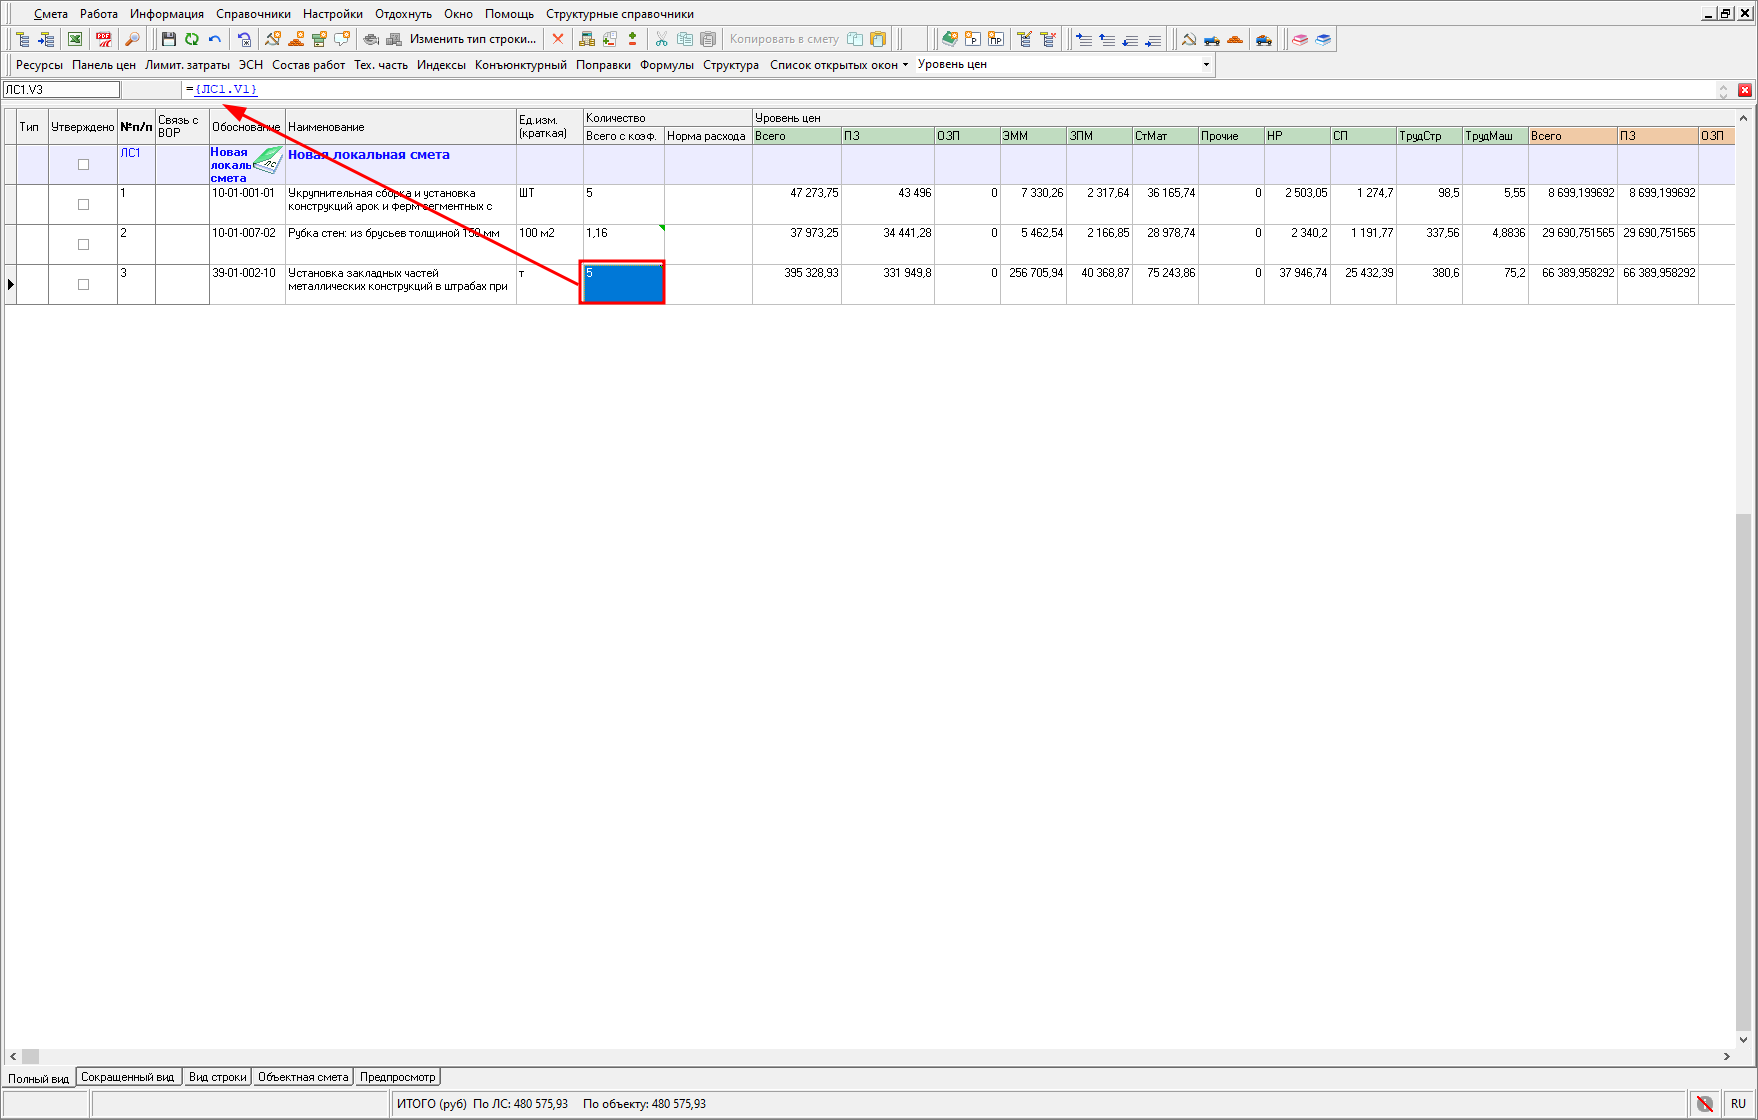Image resolution: width=1758 pixels, height=1120 pixels.
Task: Open the Лимит. затраты panel button
Action: 187,65
